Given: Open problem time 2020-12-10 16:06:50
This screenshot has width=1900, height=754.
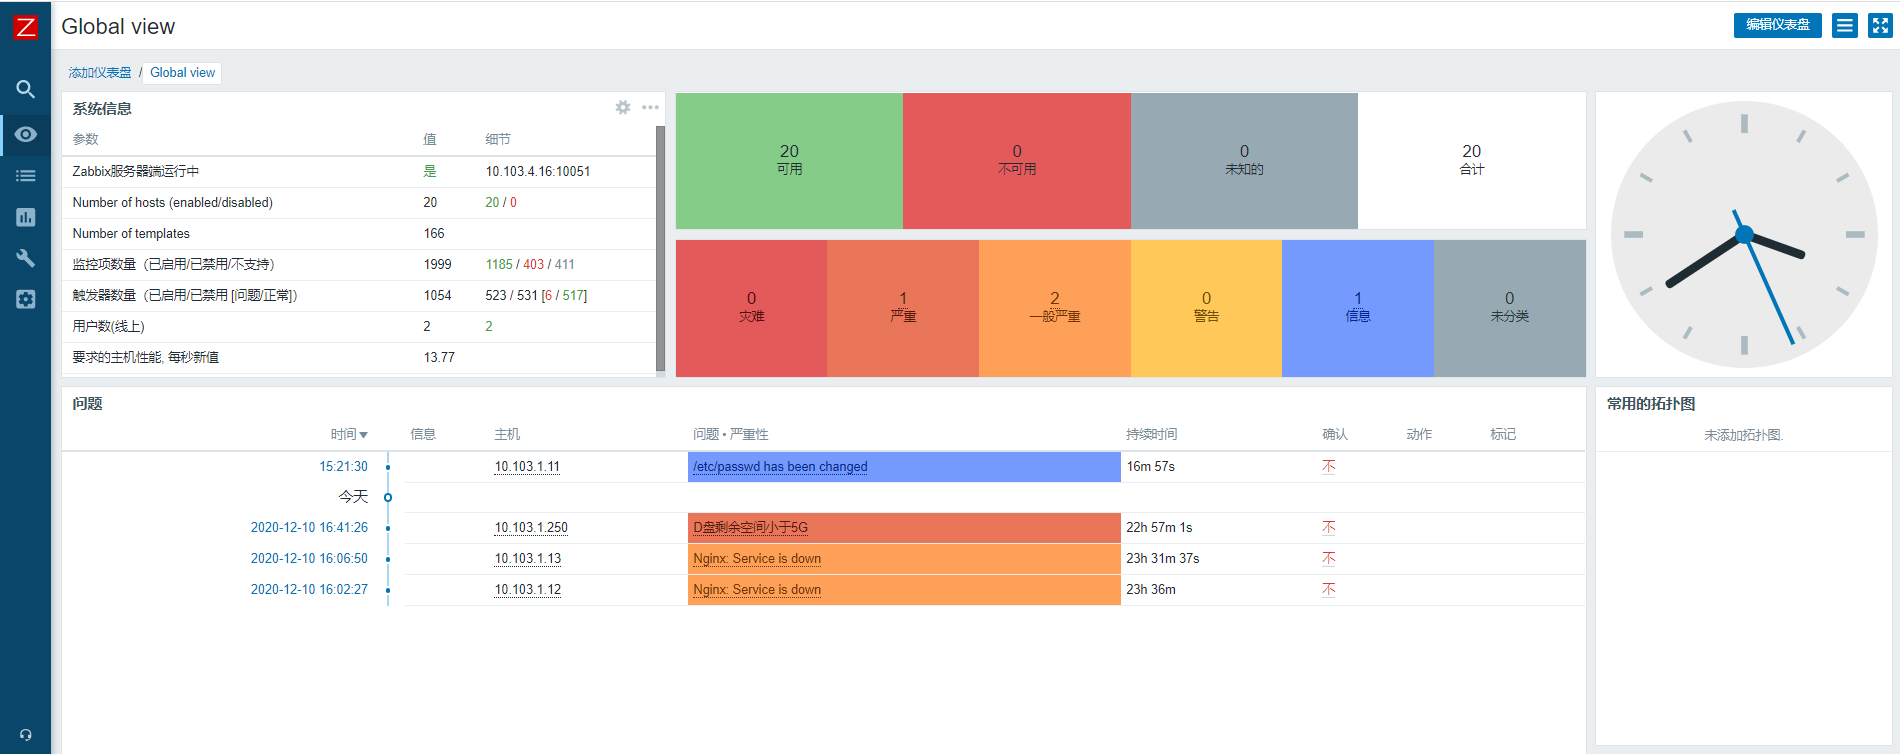Looking at the screenshot, I should (309, 559).
